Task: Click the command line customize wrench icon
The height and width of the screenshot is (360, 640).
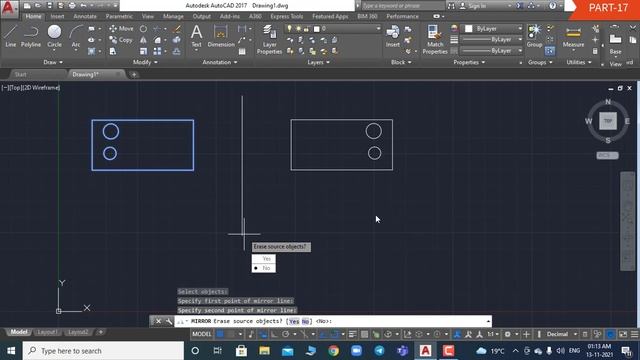Action: (x=169, y=321)
